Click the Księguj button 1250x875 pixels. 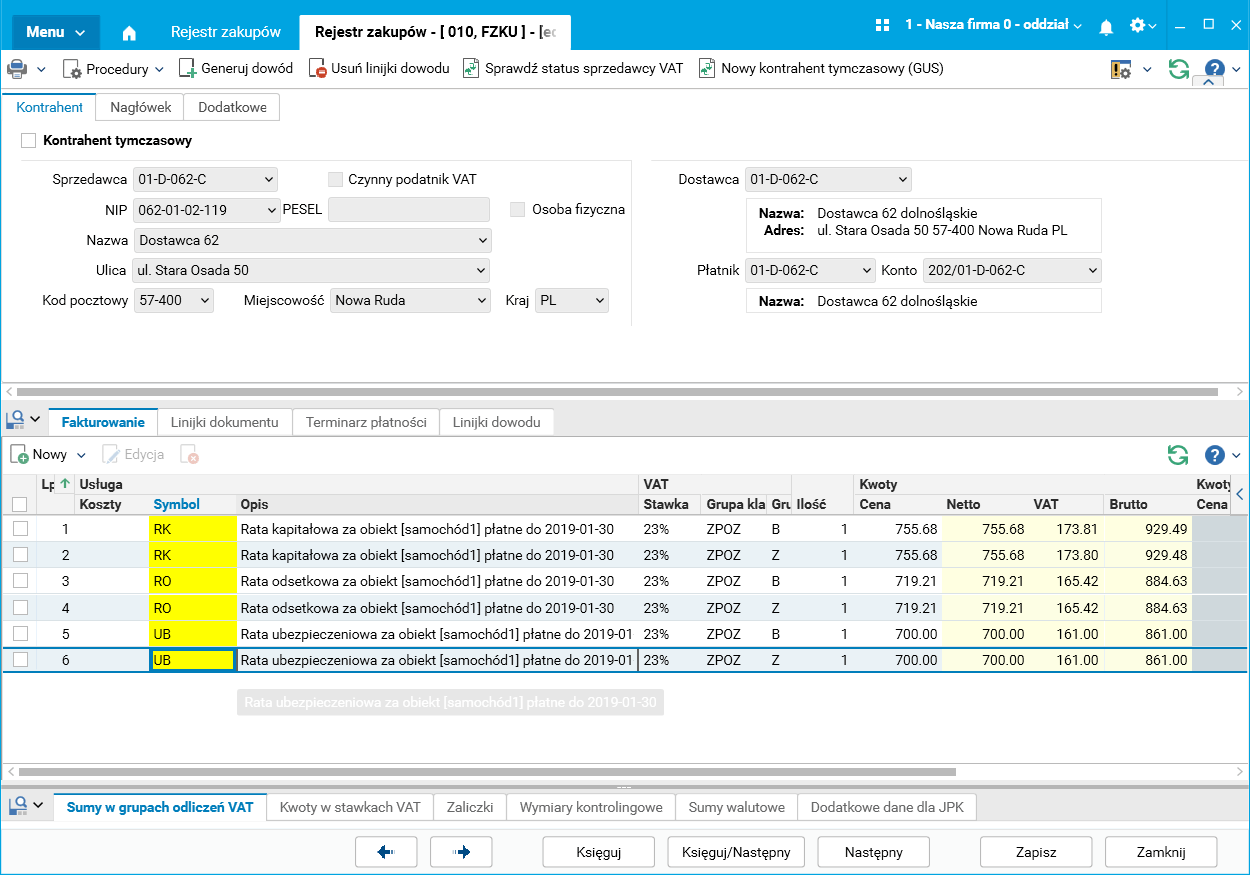click(x=599, y=852)
